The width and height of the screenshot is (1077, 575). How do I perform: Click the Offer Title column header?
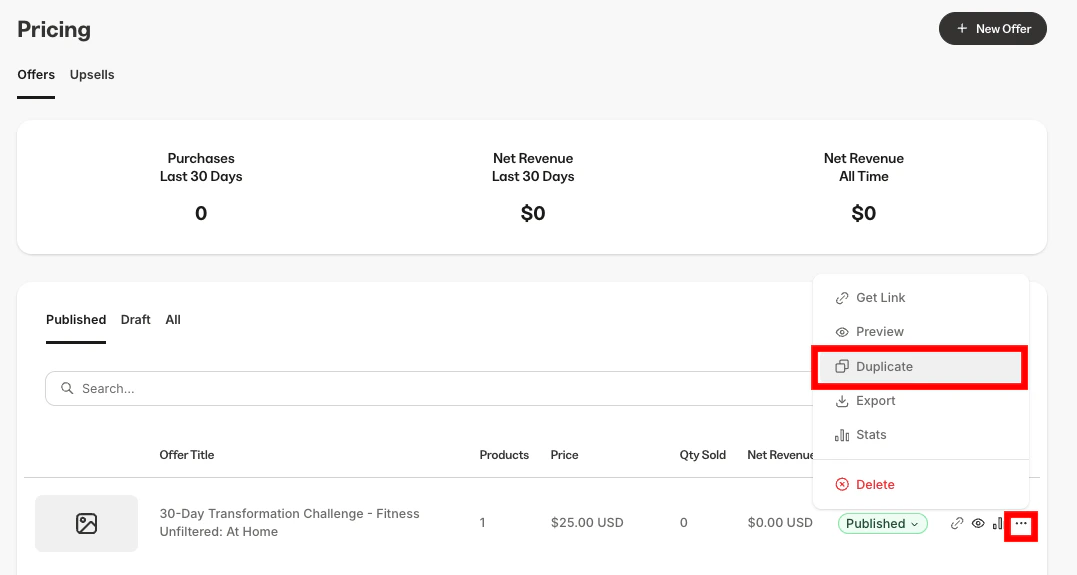pos(187,455)
